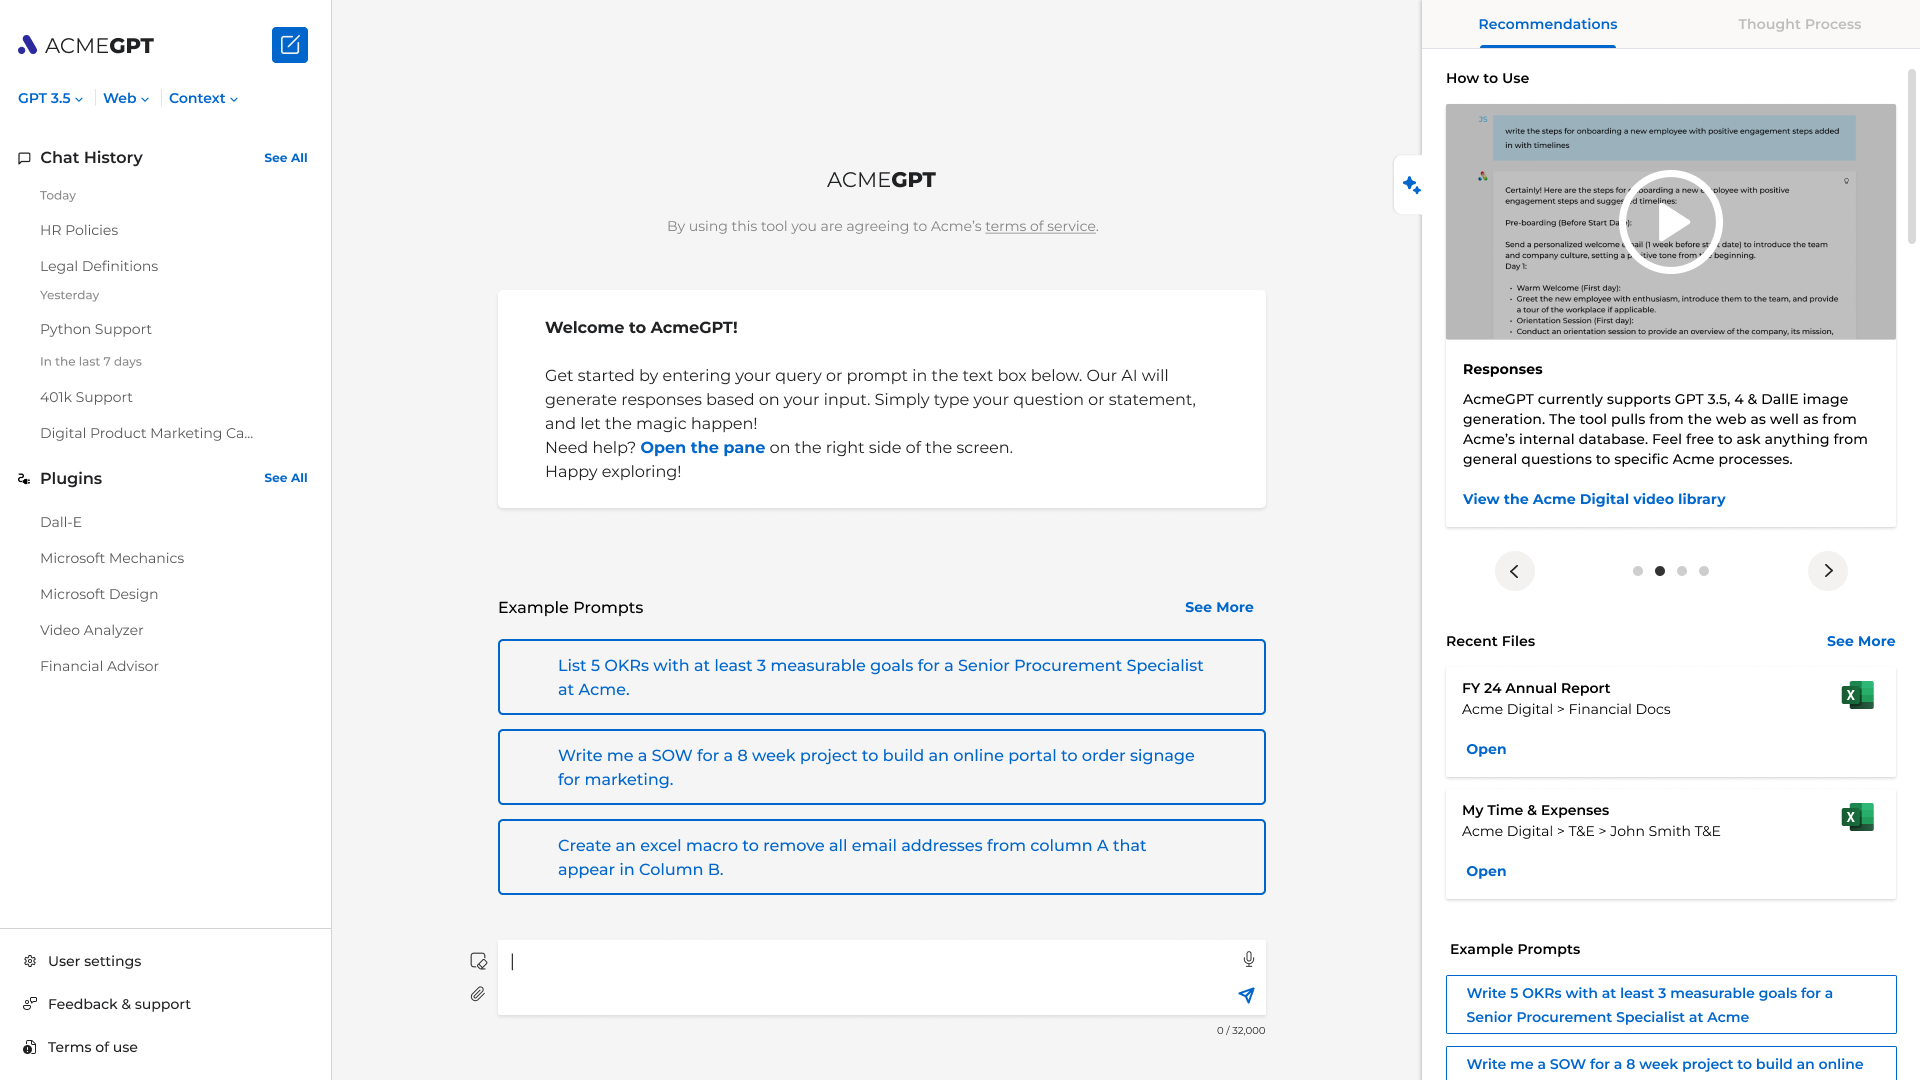Open User settings via the gear icon
1920x1080 pixels.
[29, 960]
